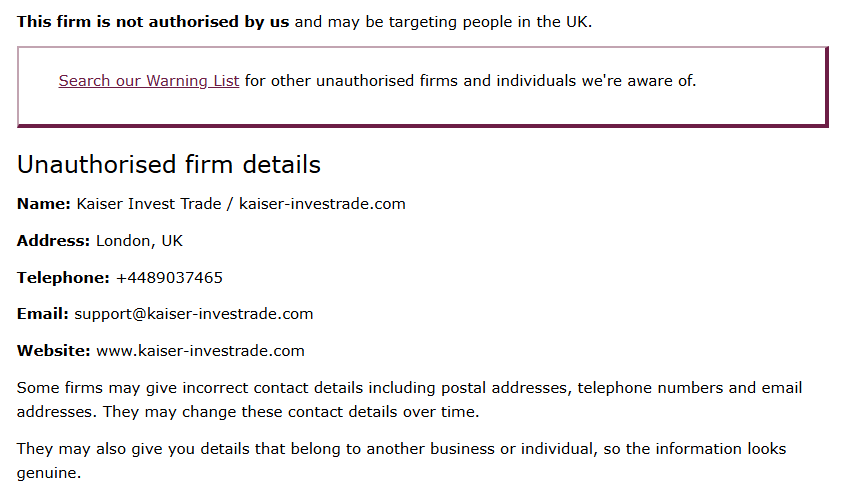Click the Address label
The height and width of the screenshot is (500, 848).
pos(54,241)
